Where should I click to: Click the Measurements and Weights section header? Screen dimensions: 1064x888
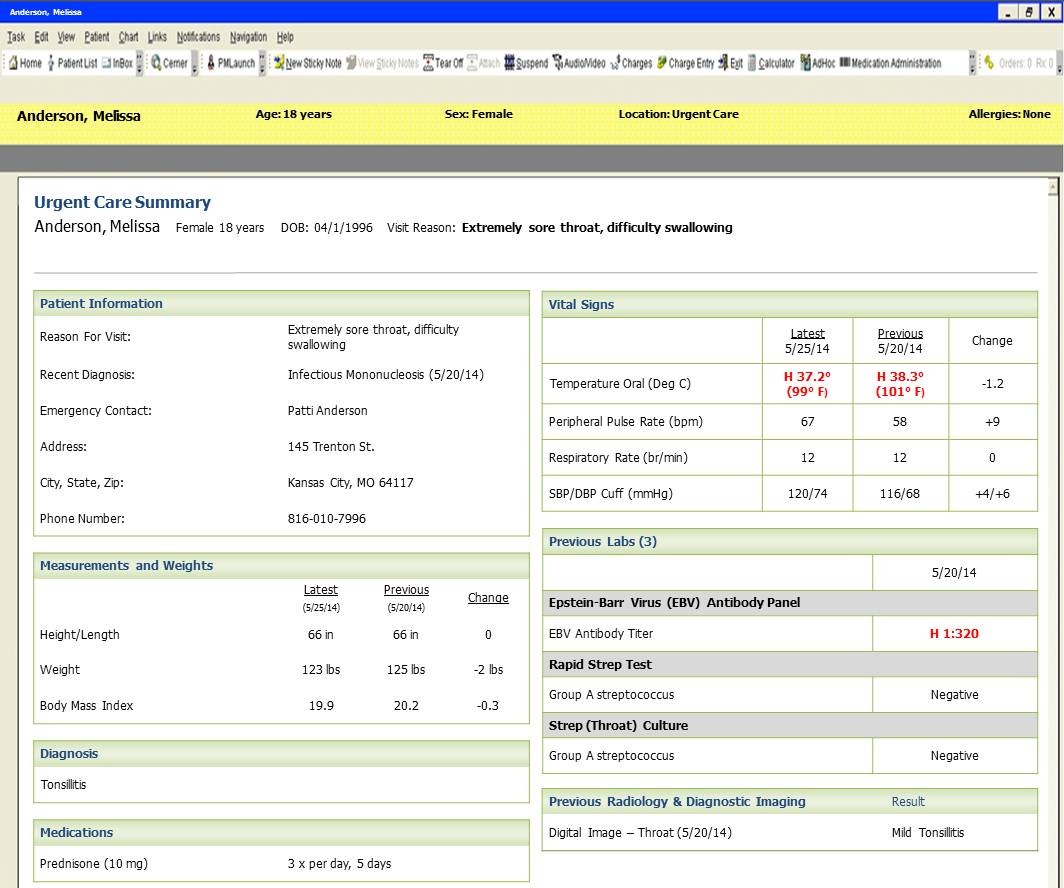click(282, 565)
